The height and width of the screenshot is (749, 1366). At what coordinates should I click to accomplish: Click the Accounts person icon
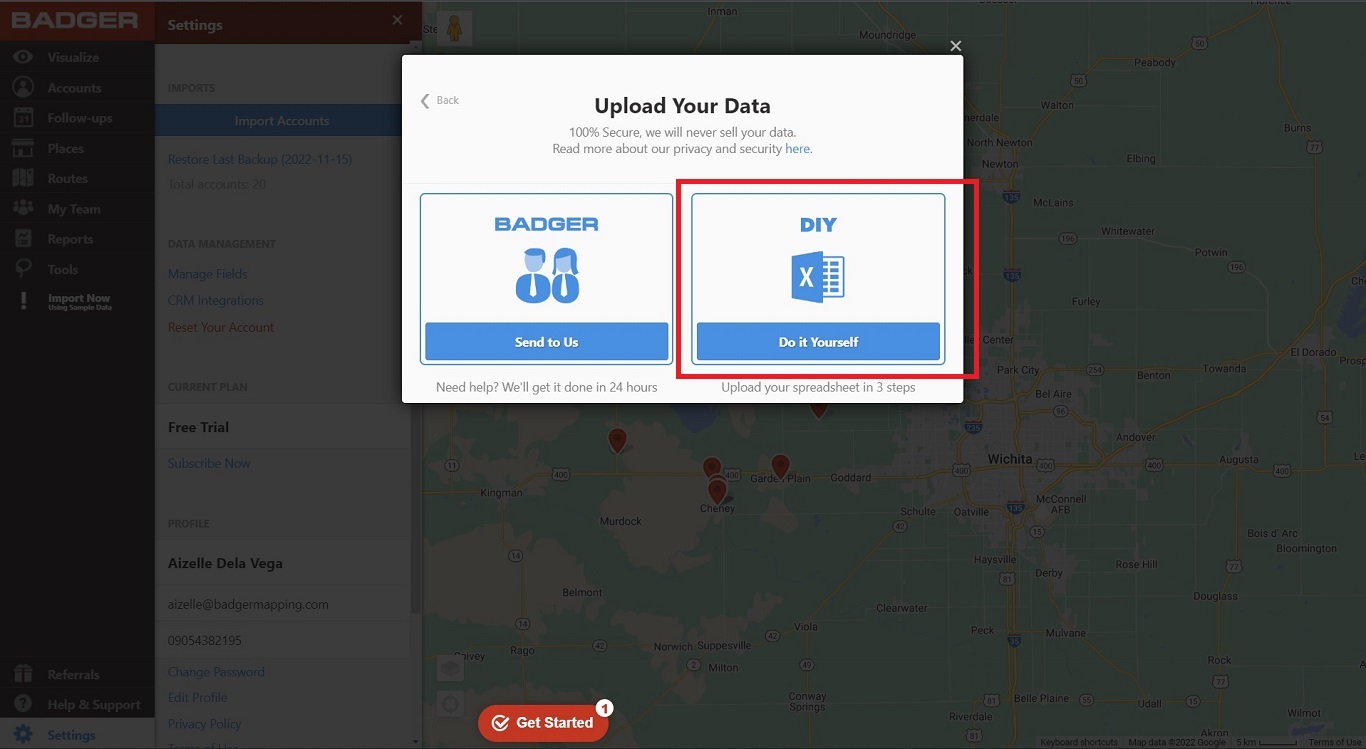click(23, 88)
